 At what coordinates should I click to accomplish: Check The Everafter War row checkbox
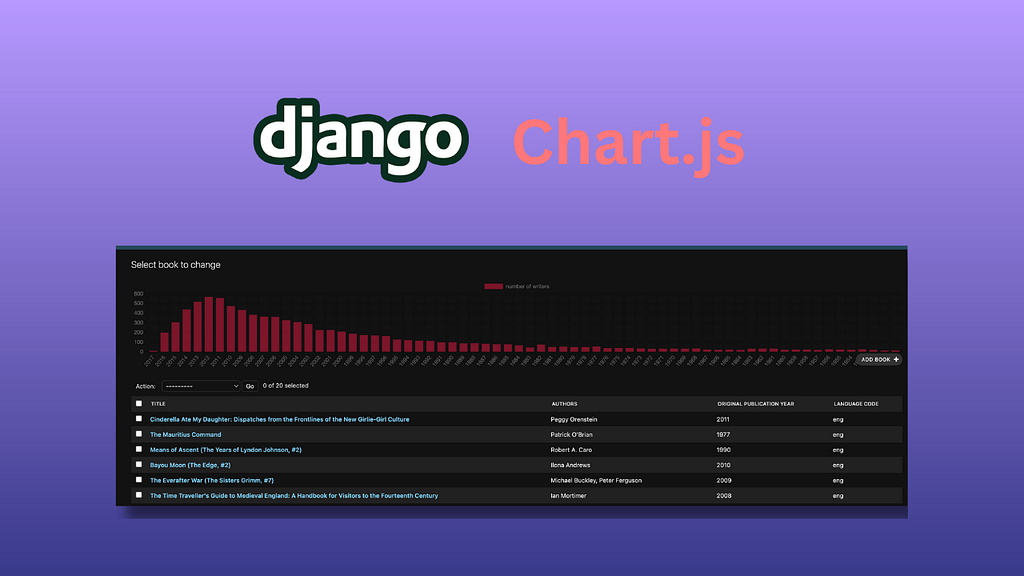138,479
